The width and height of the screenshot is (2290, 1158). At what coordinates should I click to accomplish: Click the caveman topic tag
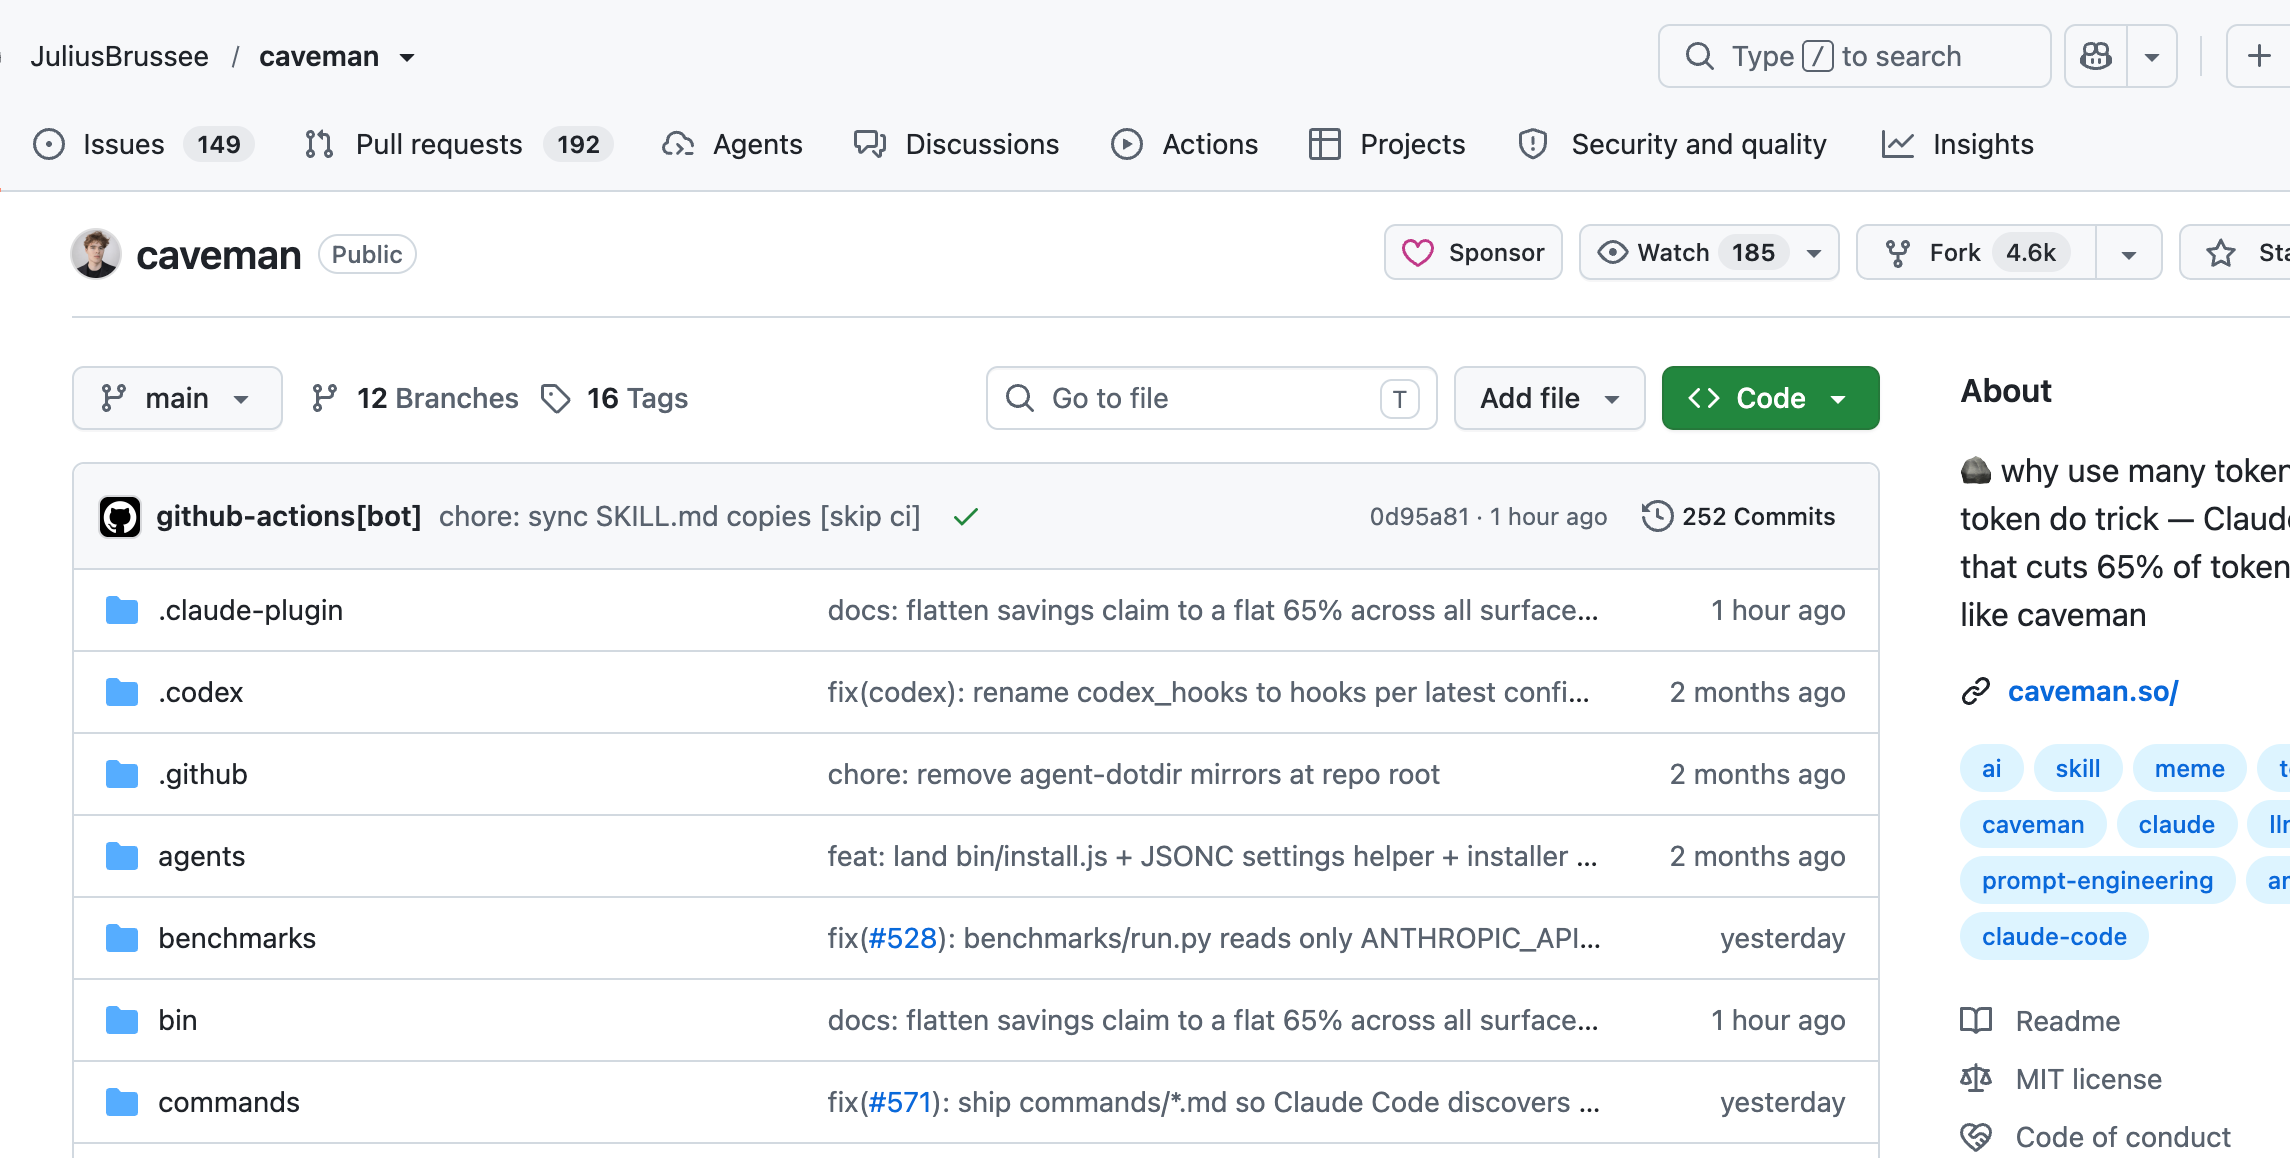2033,824
